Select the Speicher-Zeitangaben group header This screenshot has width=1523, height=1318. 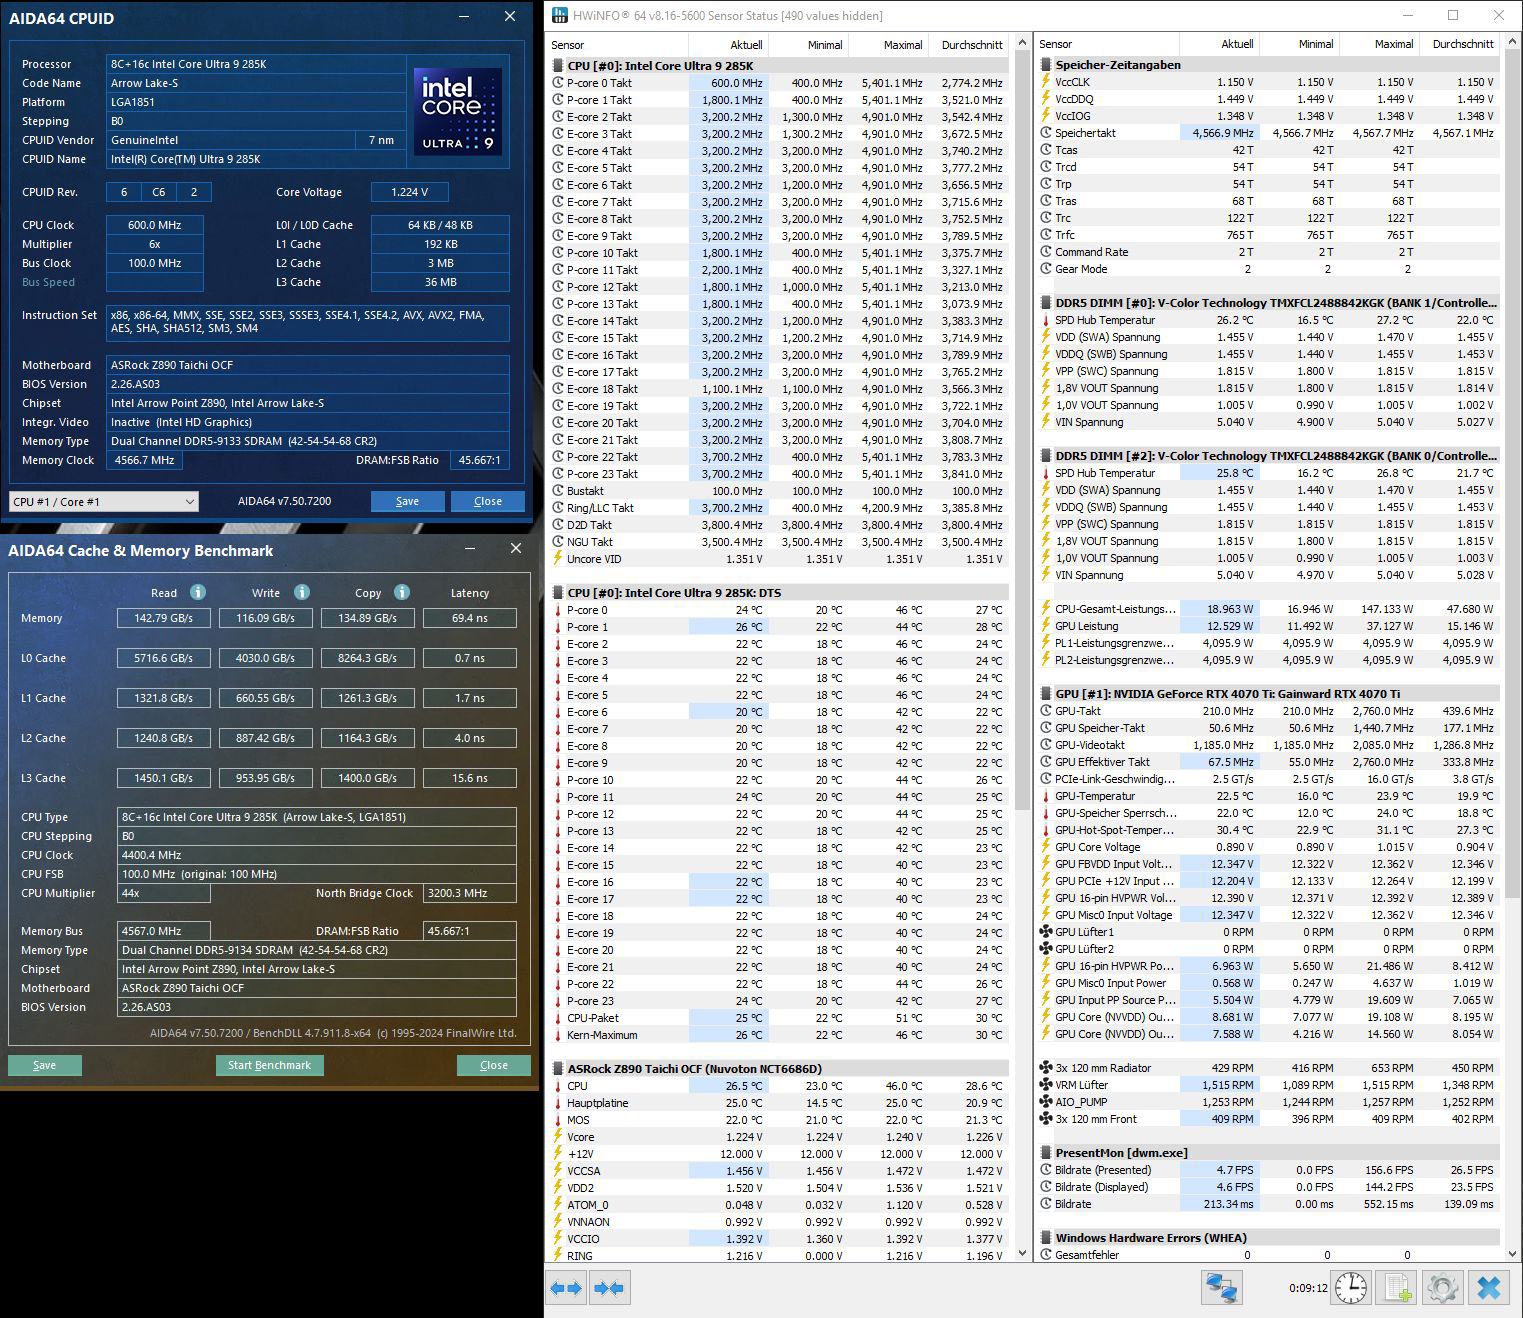click(1268, 65)
